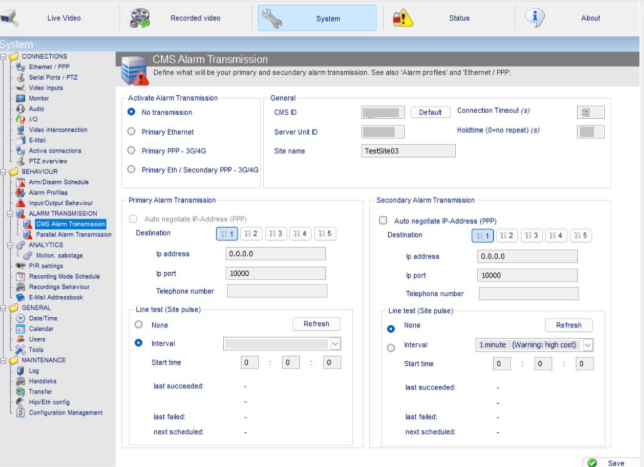The width and height of the screenshot is (644, 467).
Task: Click the Recordings Behaviour icon
Action: coord(21,287)
